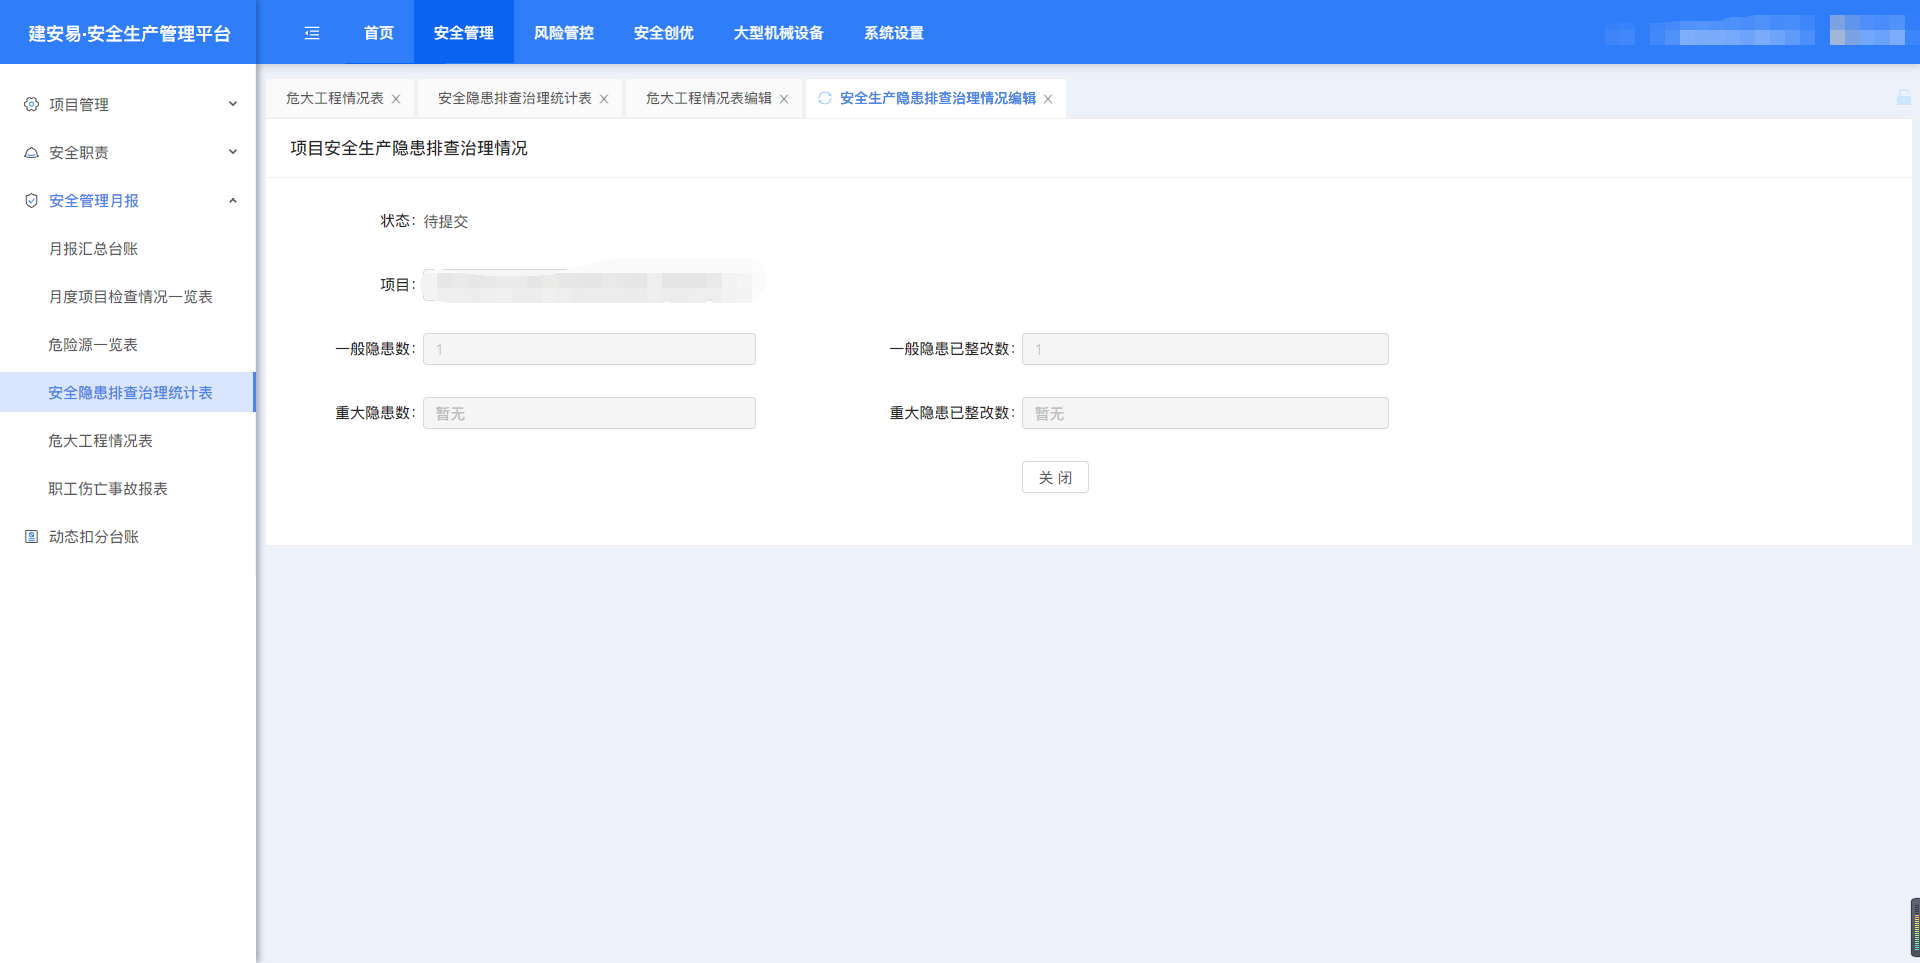Screen dimensions: 1920x963
Task: Click the 一般隐患数 input field
Action: tap(589, 349)
